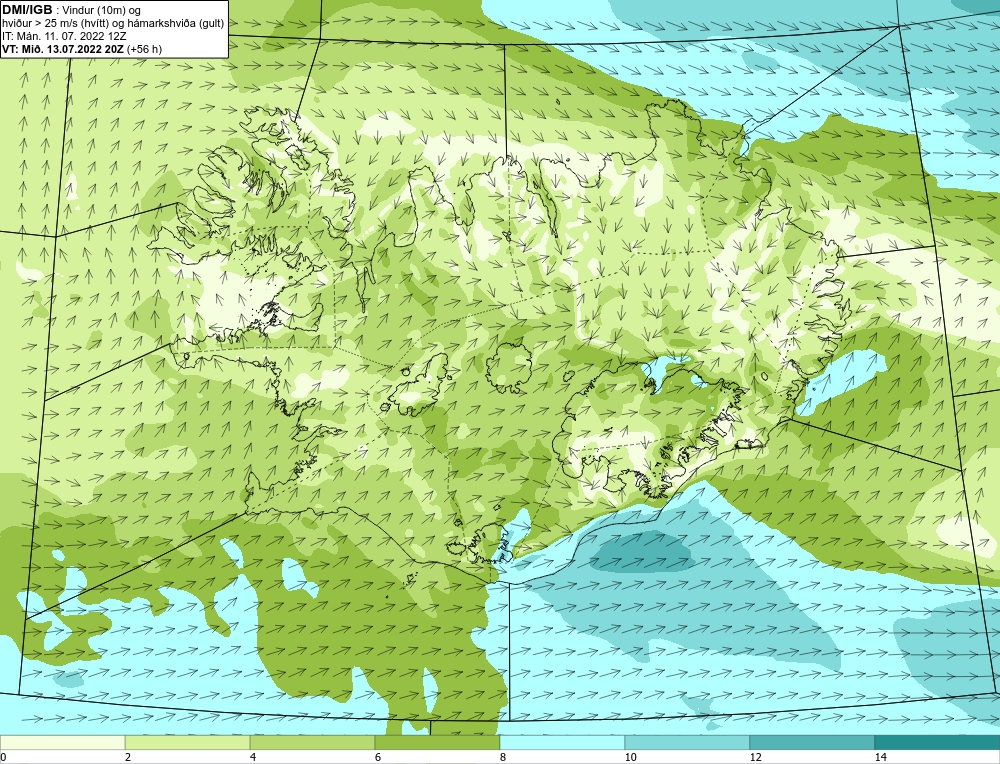Click the '(+56 h)' forecast offset text

pyautogui.click(x=144, y=49)
